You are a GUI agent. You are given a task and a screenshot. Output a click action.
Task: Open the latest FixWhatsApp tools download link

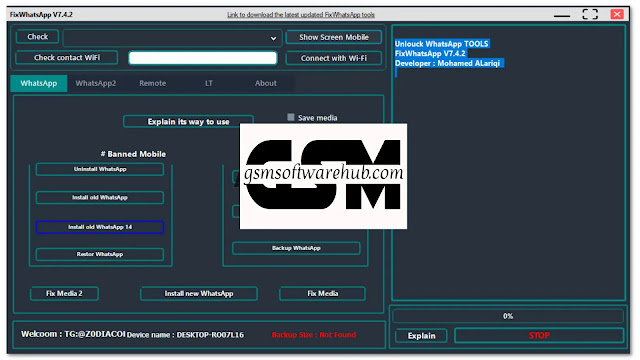tap(301, 15)
